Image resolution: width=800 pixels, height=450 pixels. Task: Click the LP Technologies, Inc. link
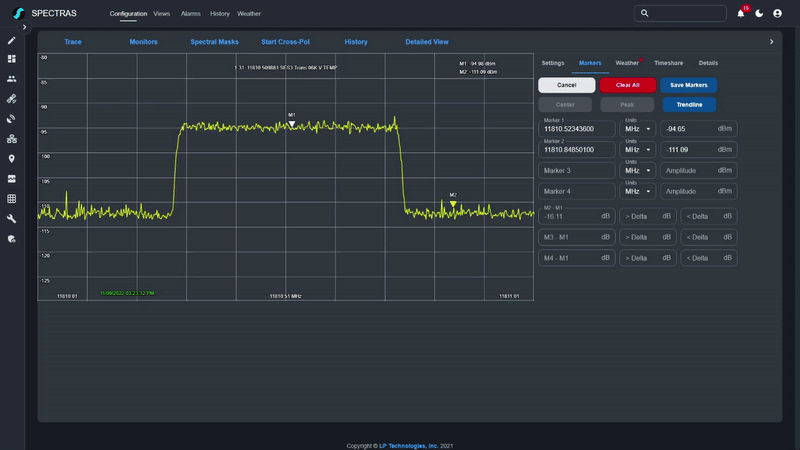point(408,446)
